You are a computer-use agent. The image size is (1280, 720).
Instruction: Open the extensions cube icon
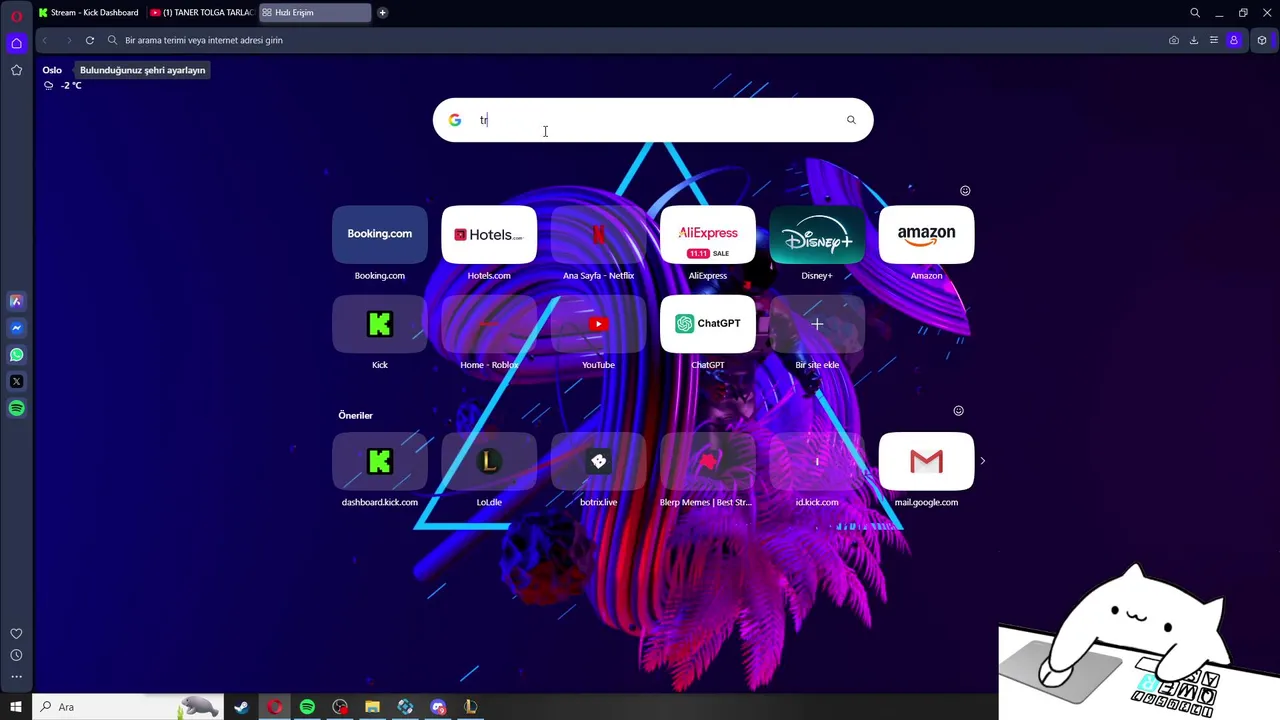click(x=1262, y=40)
